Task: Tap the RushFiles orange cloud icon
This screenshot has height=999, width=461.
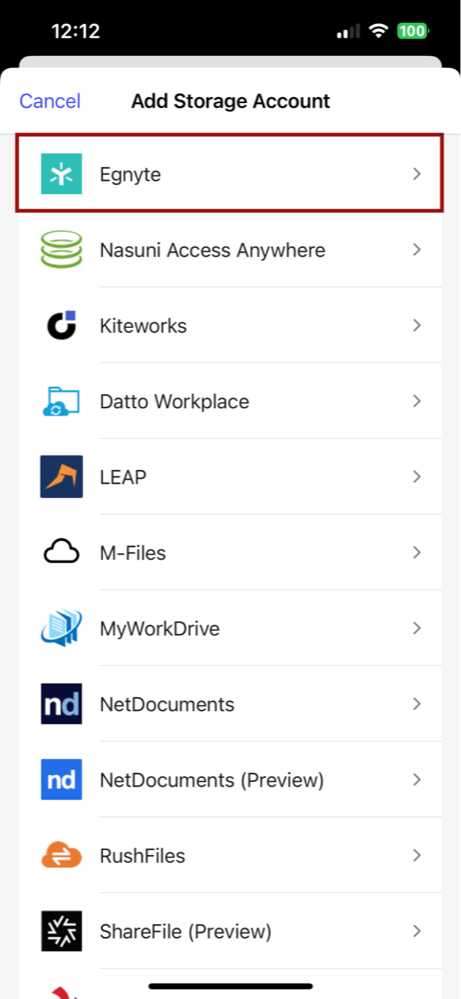Action: pyautogui.click(x=61, y=856)
